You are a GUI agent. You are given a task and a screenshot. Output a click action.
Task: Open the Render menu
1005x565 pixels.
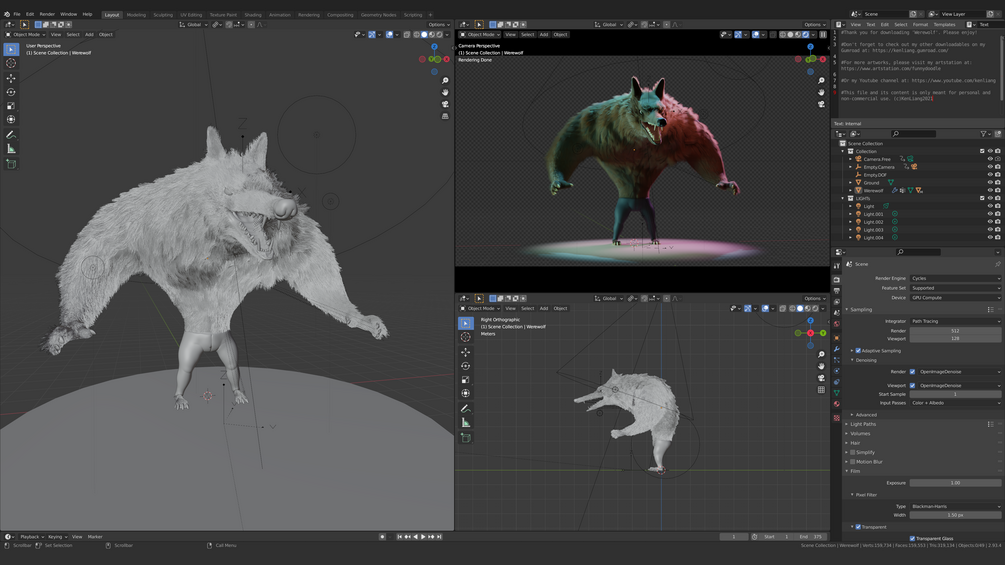click(47, 14)
